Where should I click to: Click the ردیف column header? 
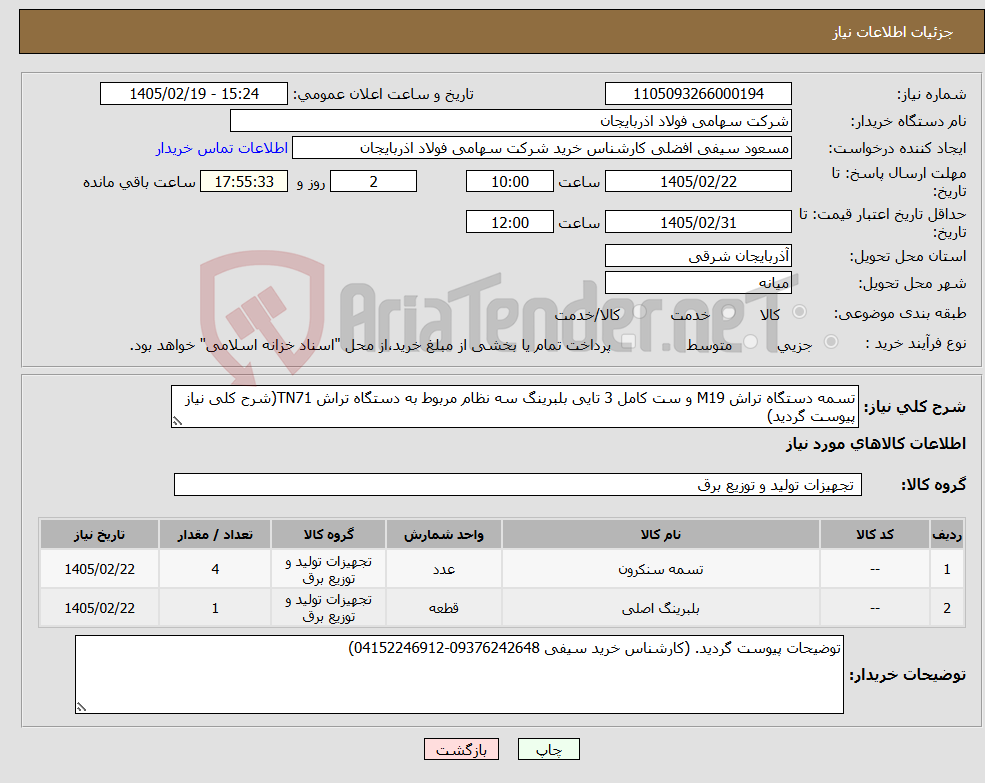(x=947, y=534)
